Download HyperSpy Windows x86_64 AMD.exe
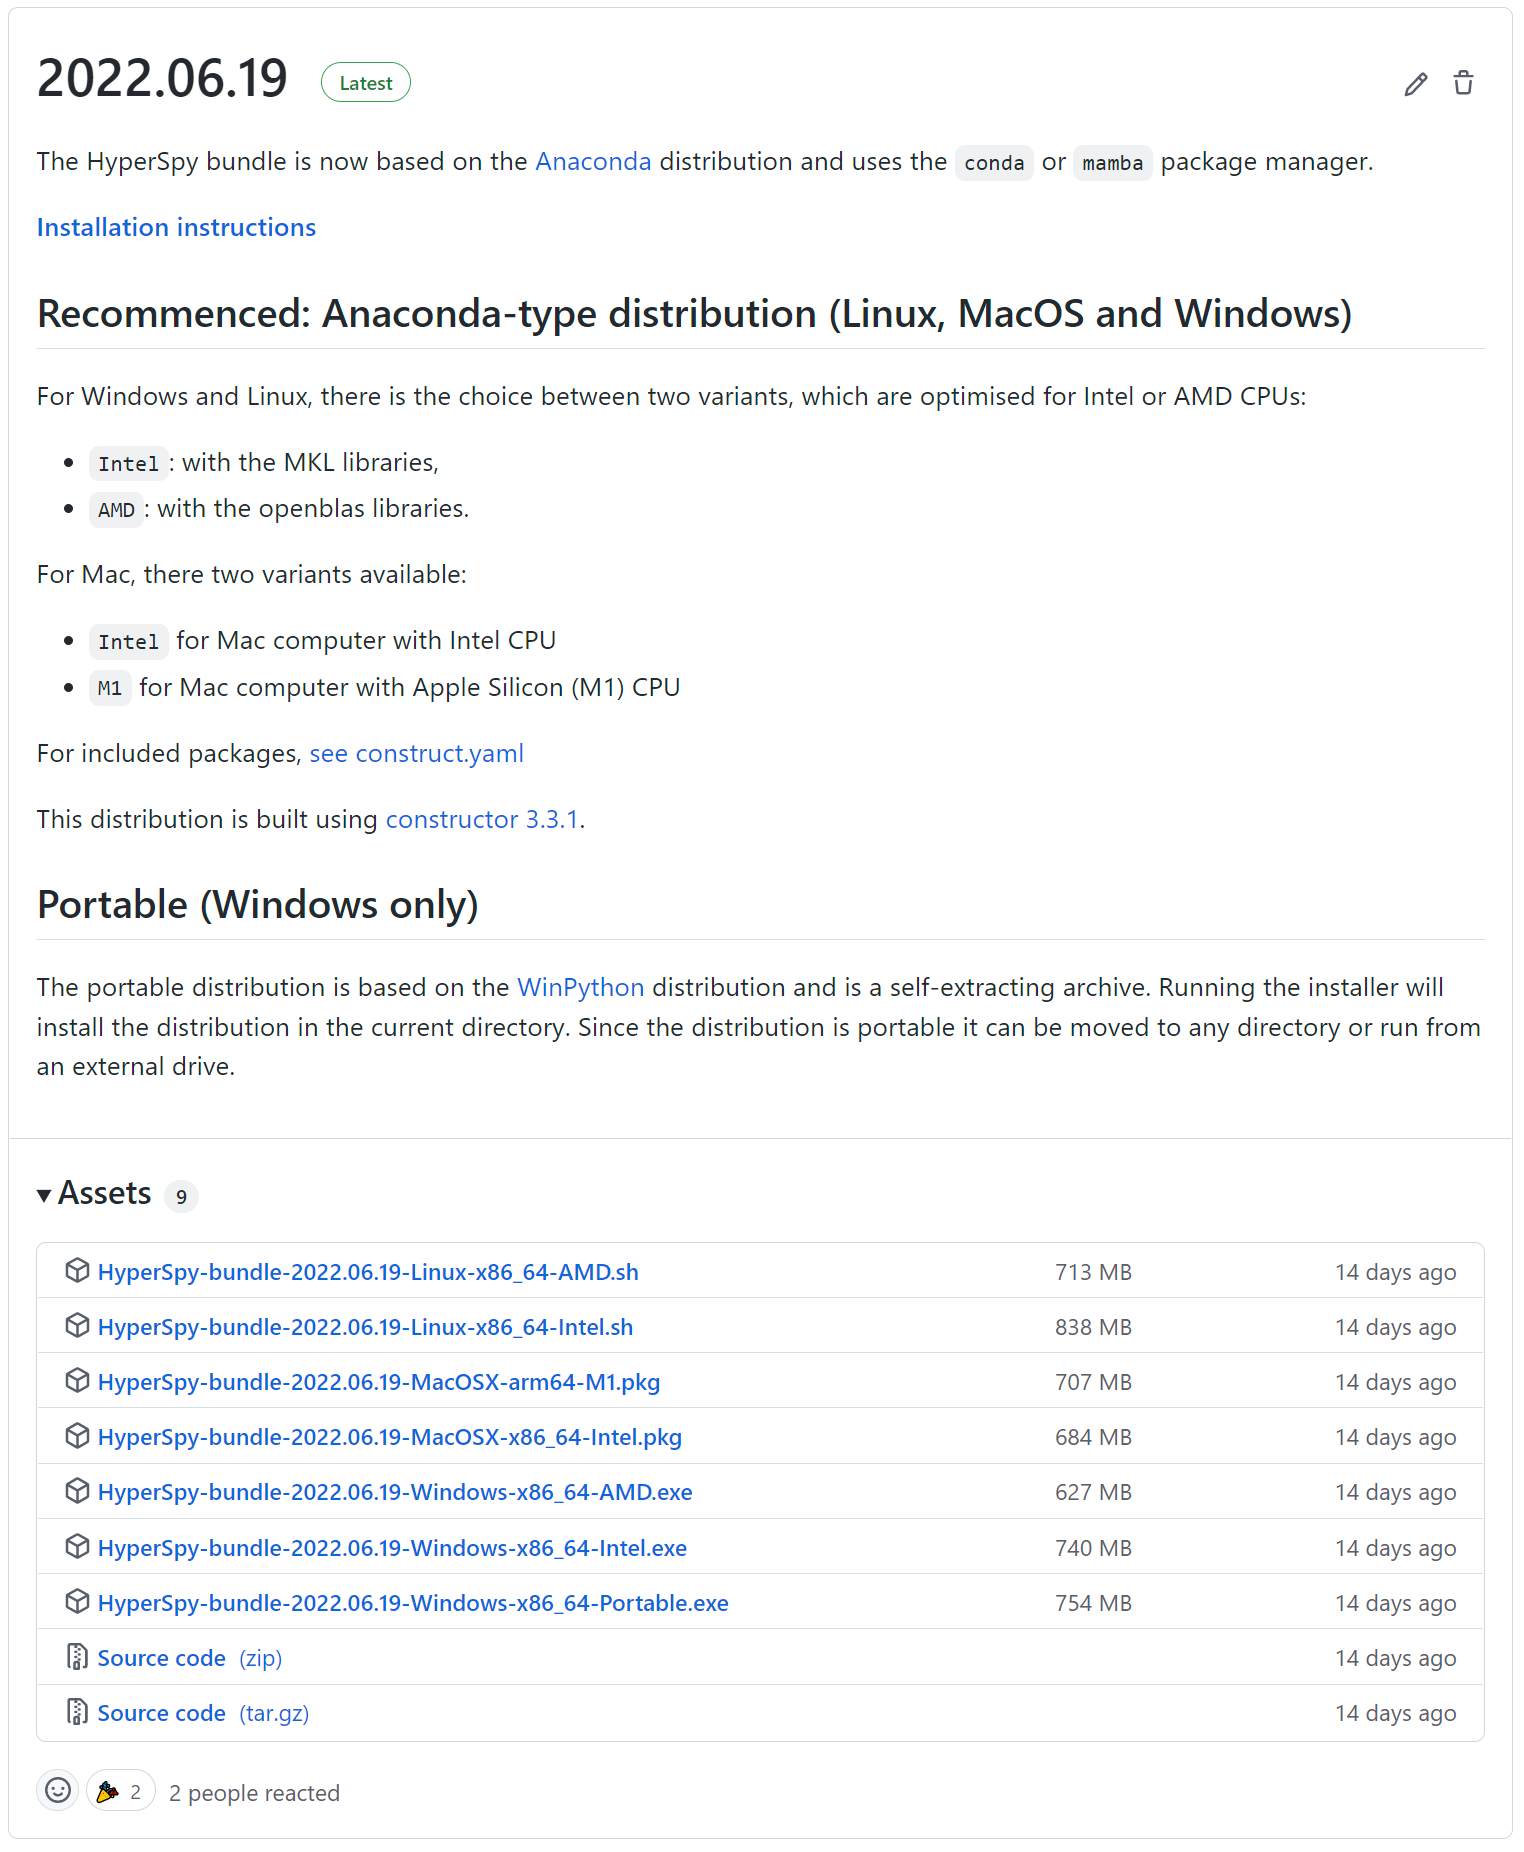 (x=395, y=1492)
